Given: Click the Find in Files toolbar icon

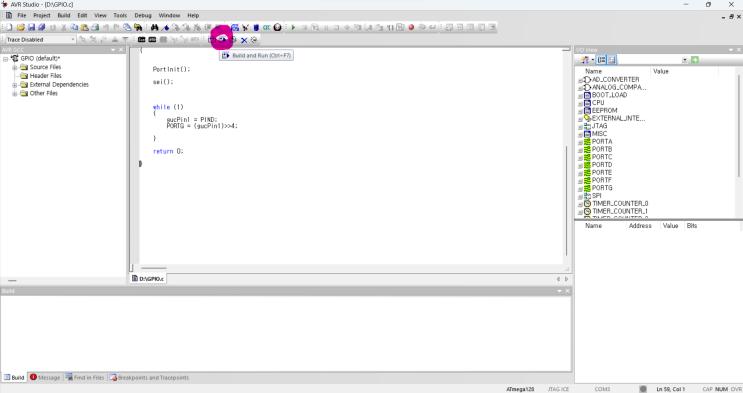Looking at the screenshot, I should (138, 27).
